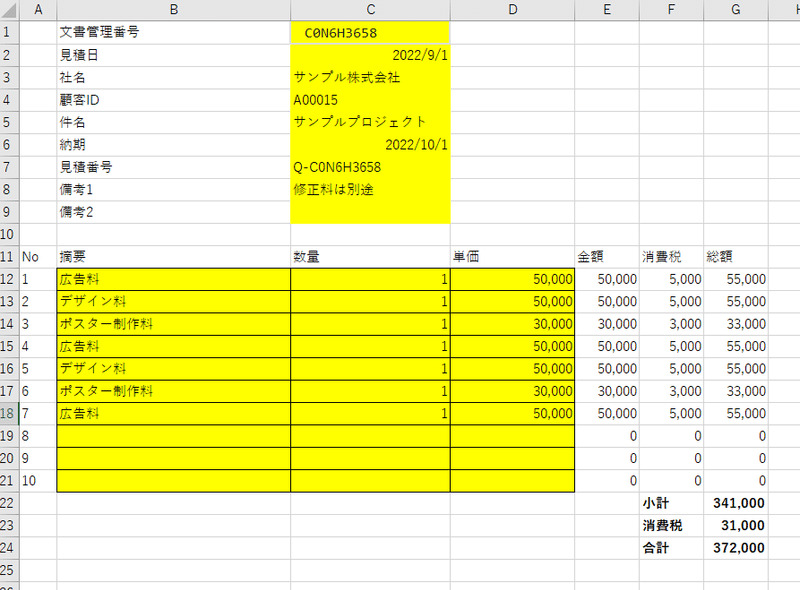Screen dimensions: 800x590
Task: Select the 合計 grand total 372,000
Action: (740, 547)
